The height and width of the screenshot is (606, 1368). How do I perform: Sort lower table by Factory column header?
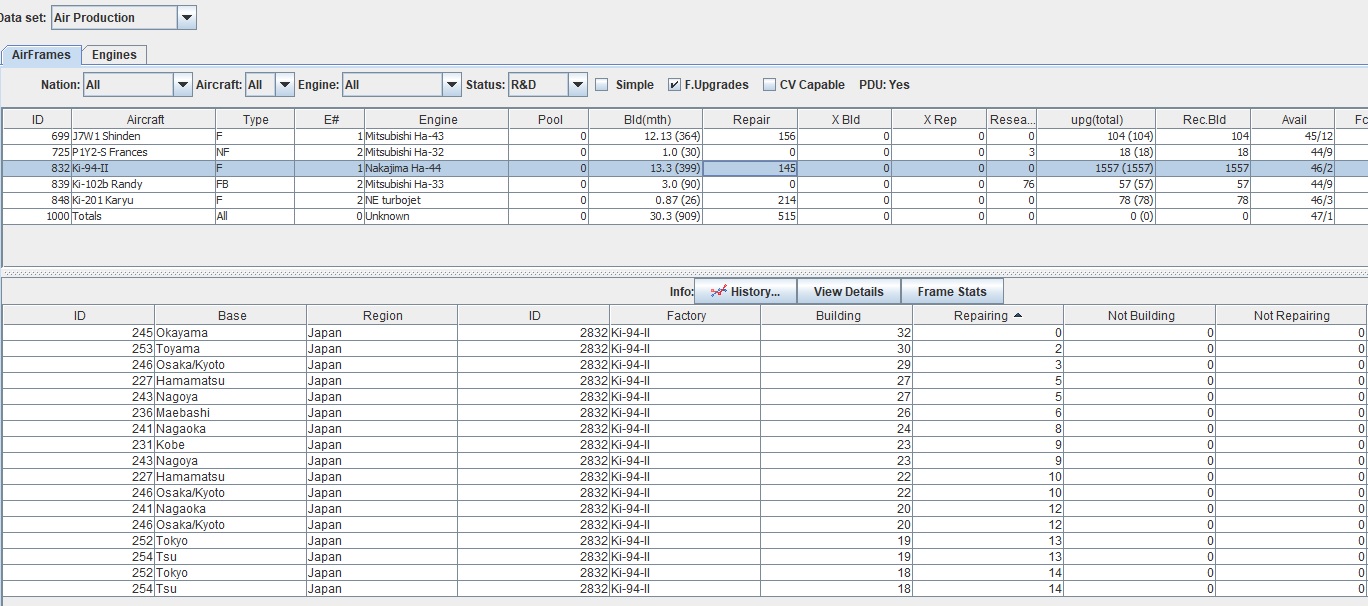686,315
